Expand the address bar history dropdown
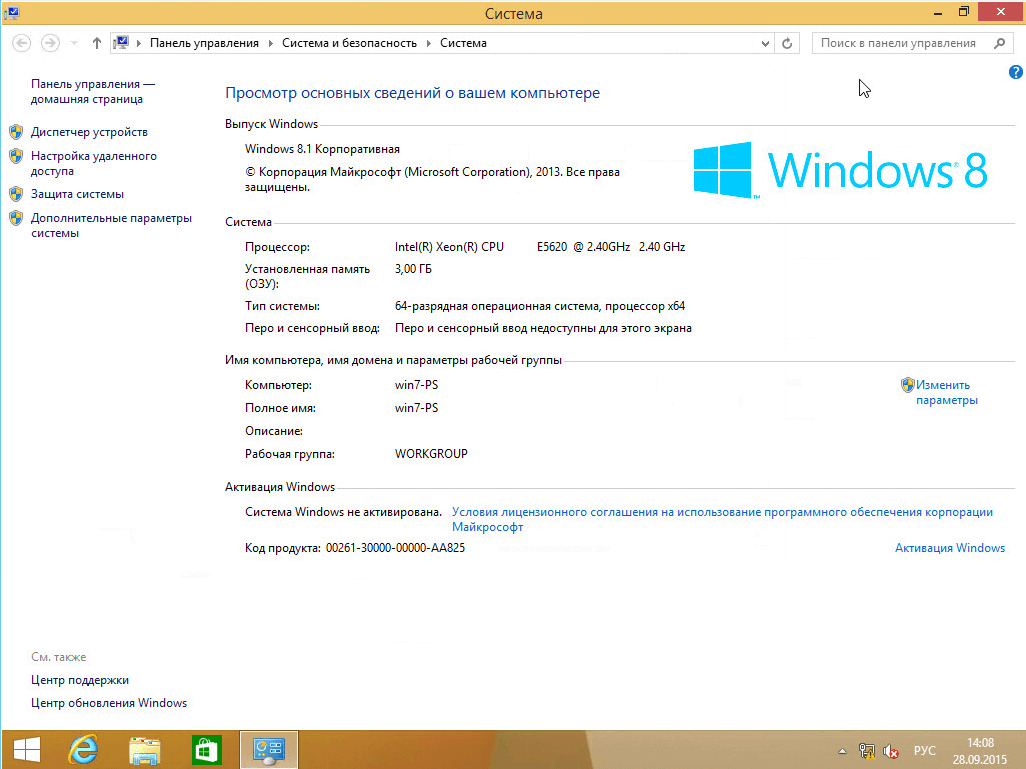The height and width of the screenshot is (769, 1026). pyautogui.click(x=766, y=43)
